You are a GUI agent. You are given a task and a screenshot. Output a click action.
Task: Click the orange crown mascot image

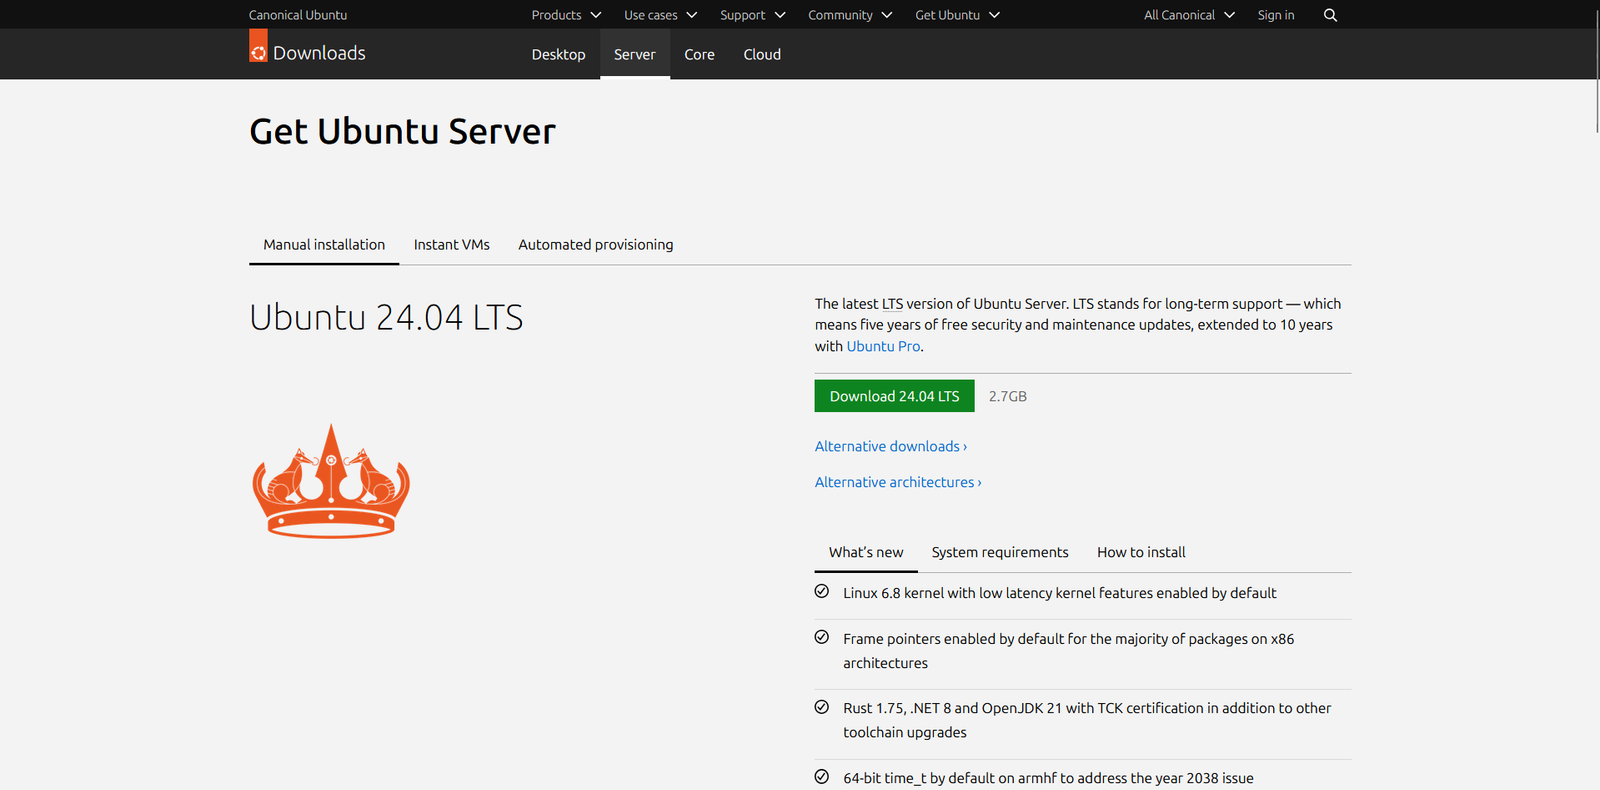[x=331, y=481]
